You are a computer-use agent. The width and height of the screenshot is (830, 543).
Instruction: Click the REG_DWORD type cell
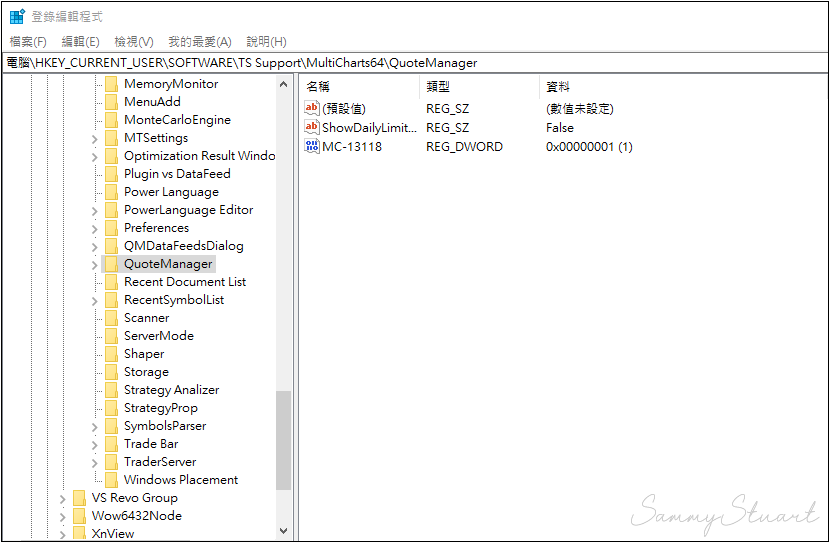(464, 147)
